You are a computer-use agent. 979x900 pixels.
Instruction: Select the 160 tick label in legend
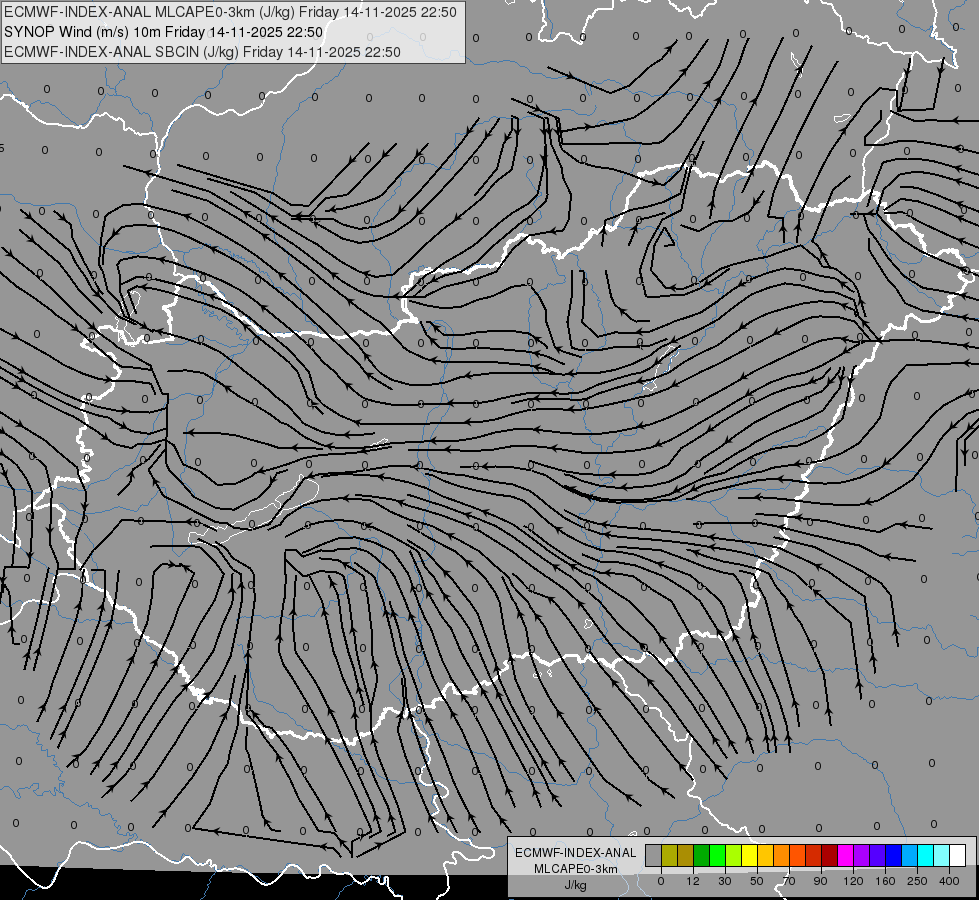(885, 881)
